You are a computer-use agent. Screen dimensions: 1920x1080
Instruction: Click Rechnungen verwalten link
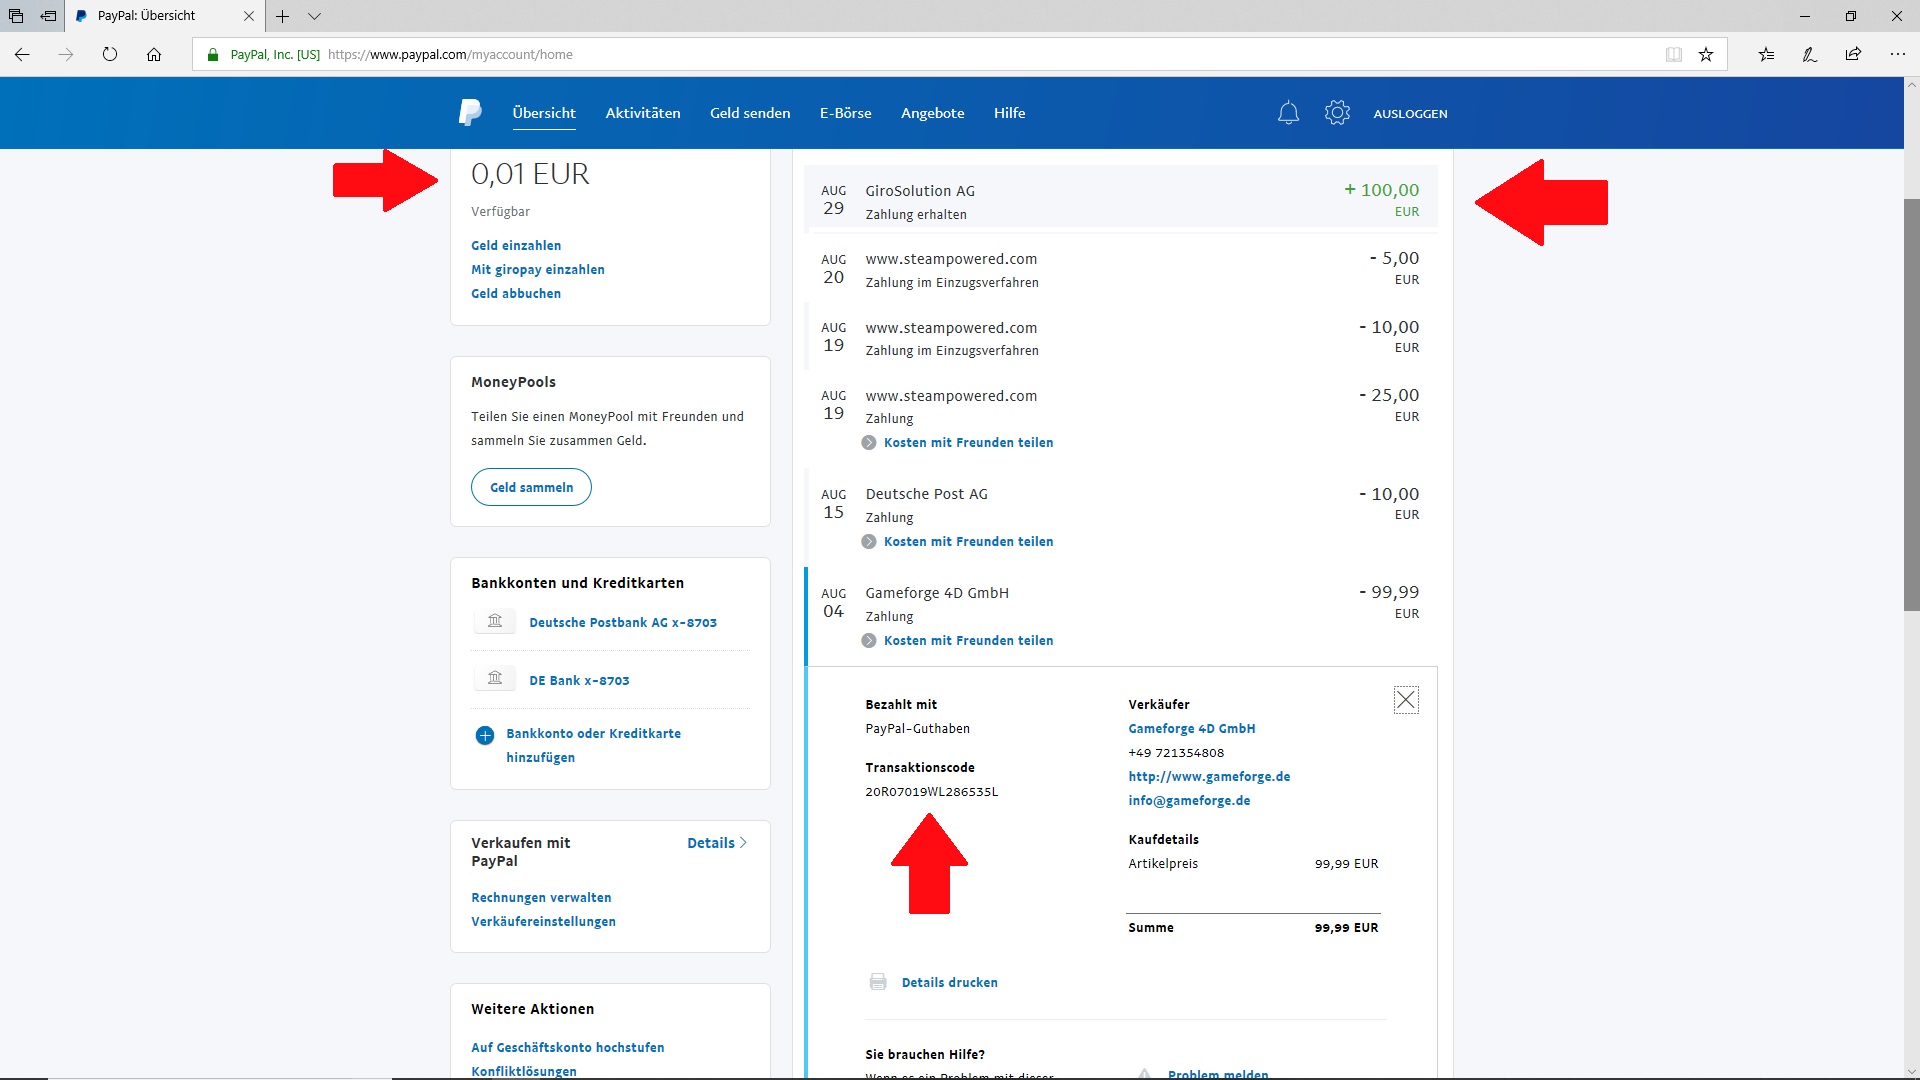541,897
